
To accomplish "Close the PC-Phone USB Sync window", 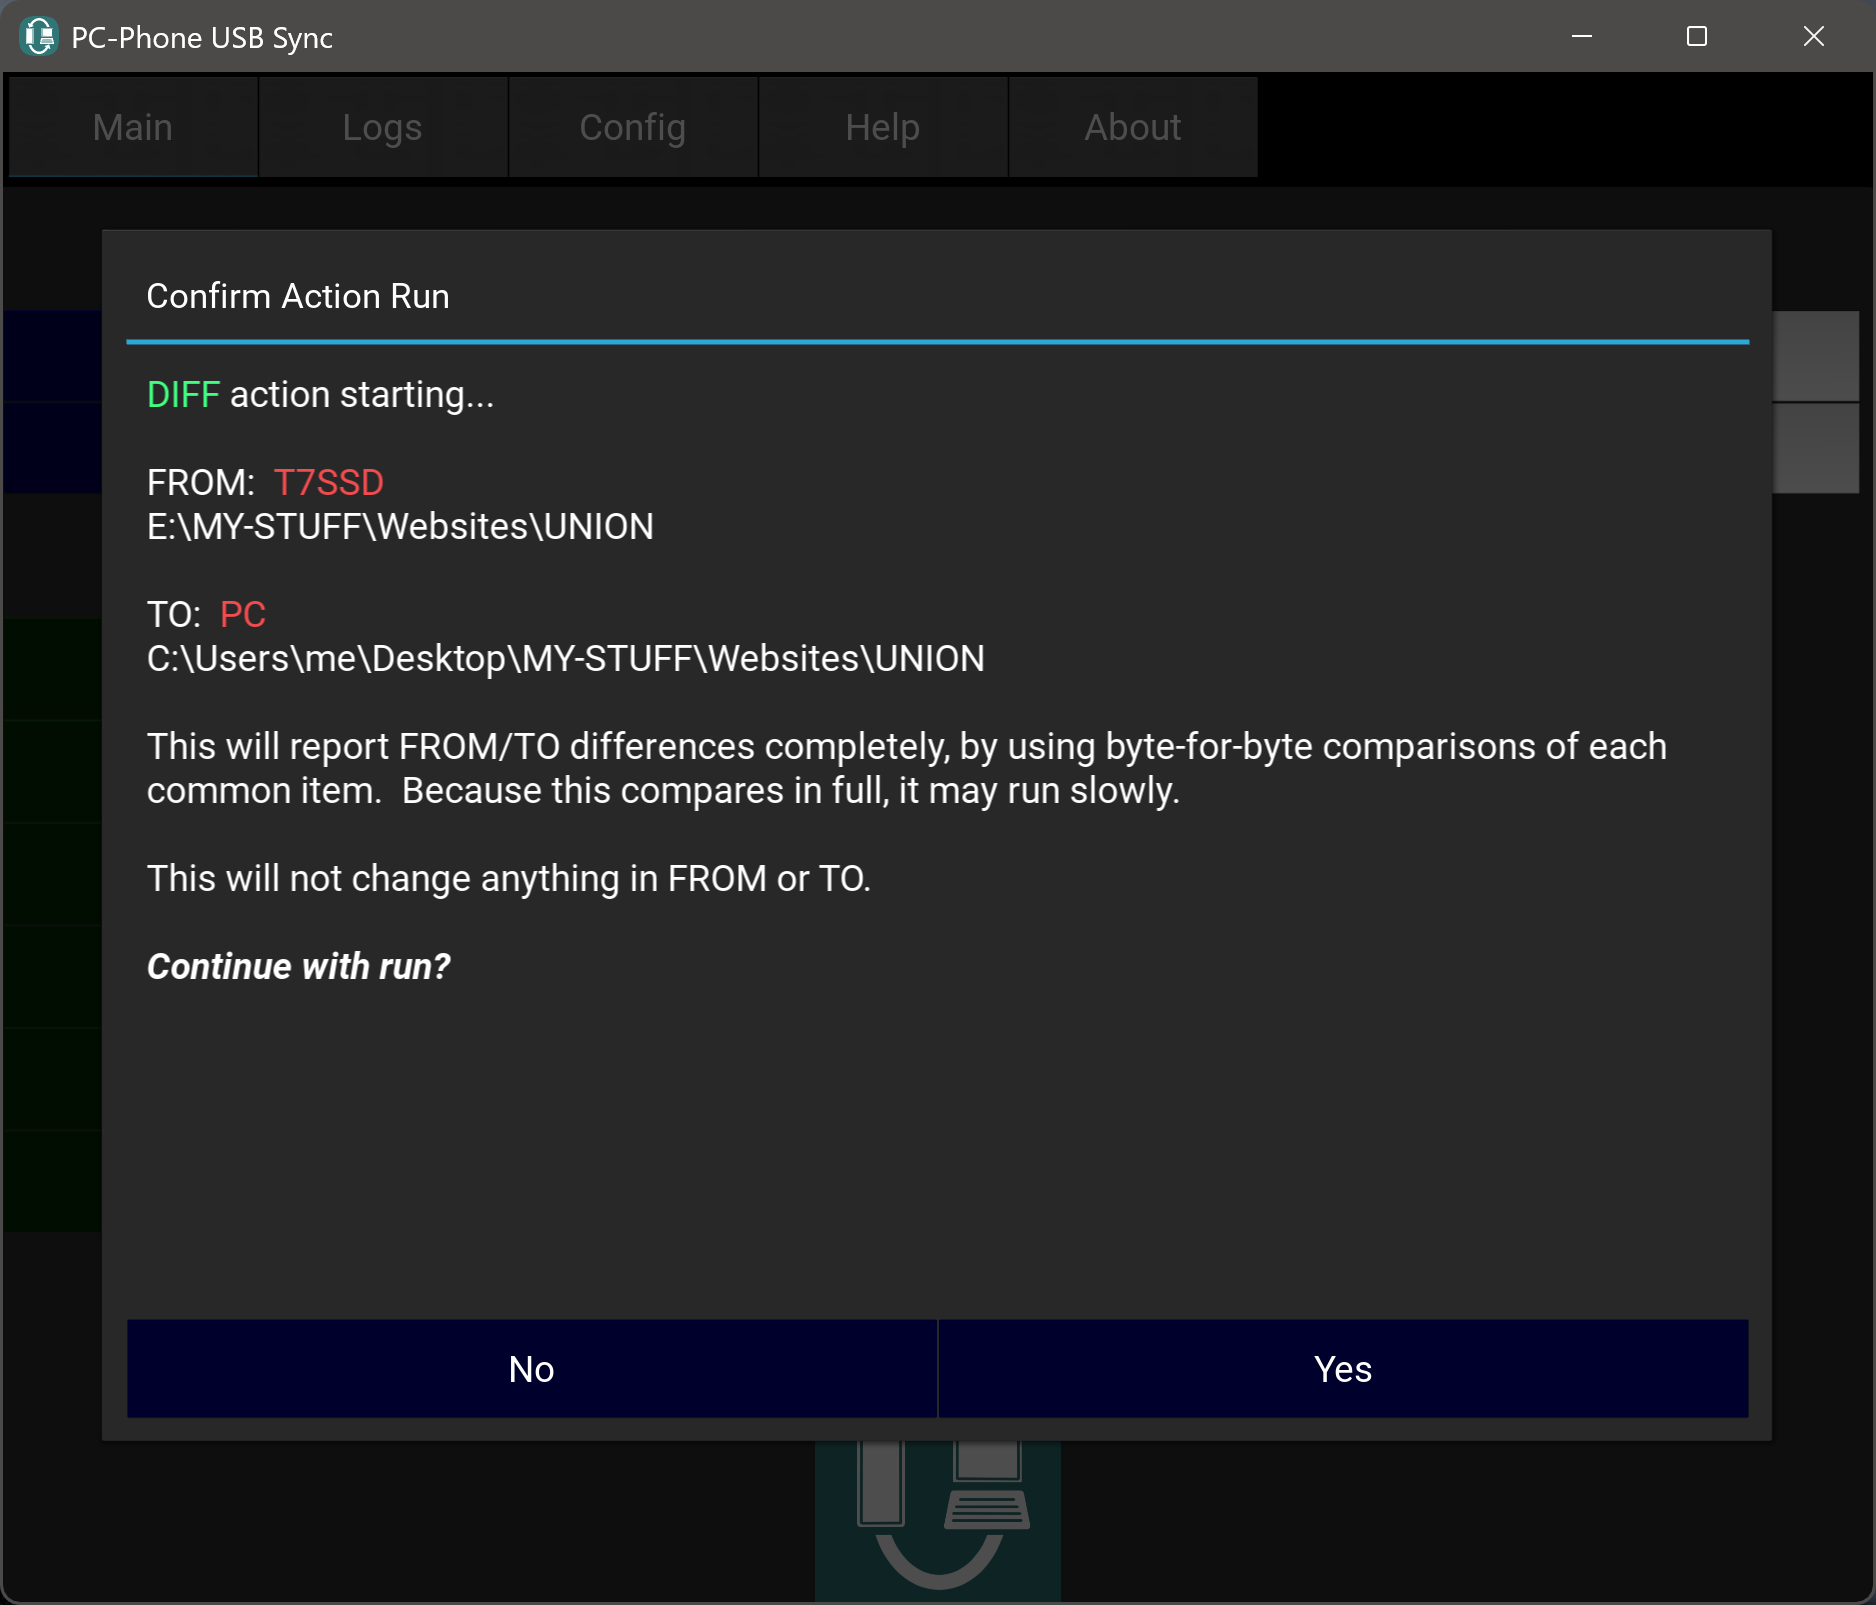I will [1813, 37].
